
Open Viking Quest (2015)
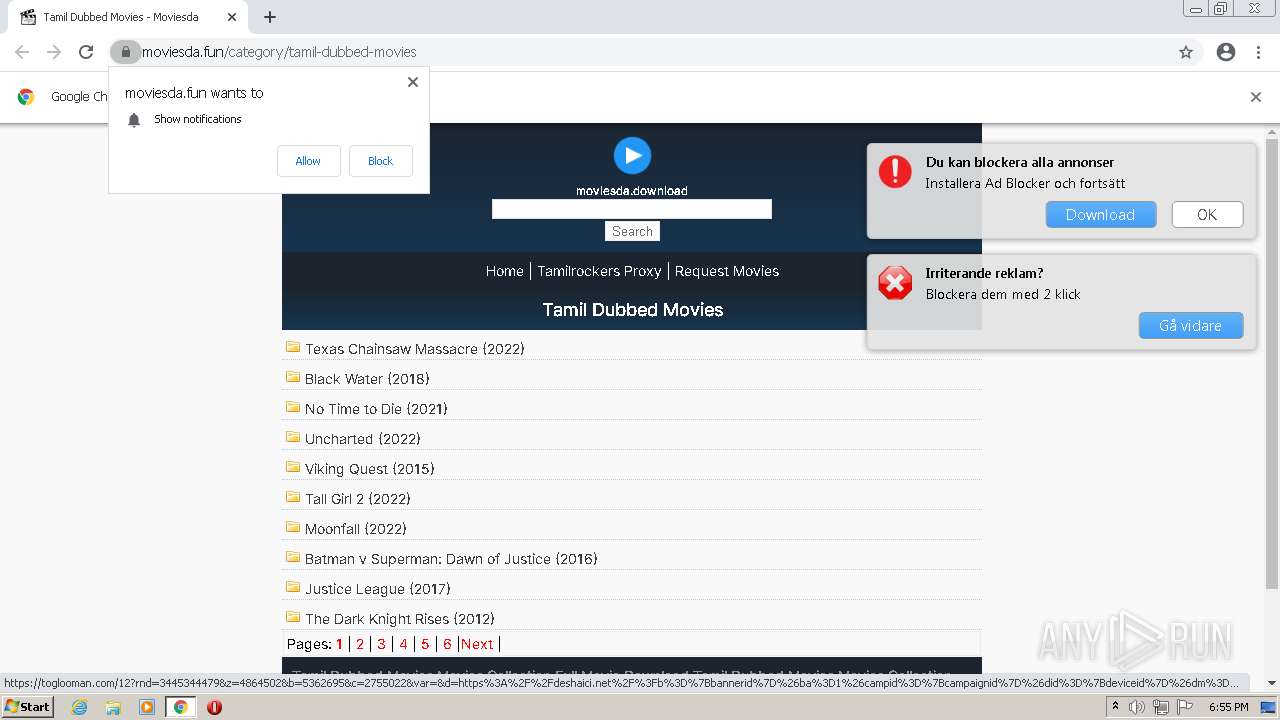369,469
